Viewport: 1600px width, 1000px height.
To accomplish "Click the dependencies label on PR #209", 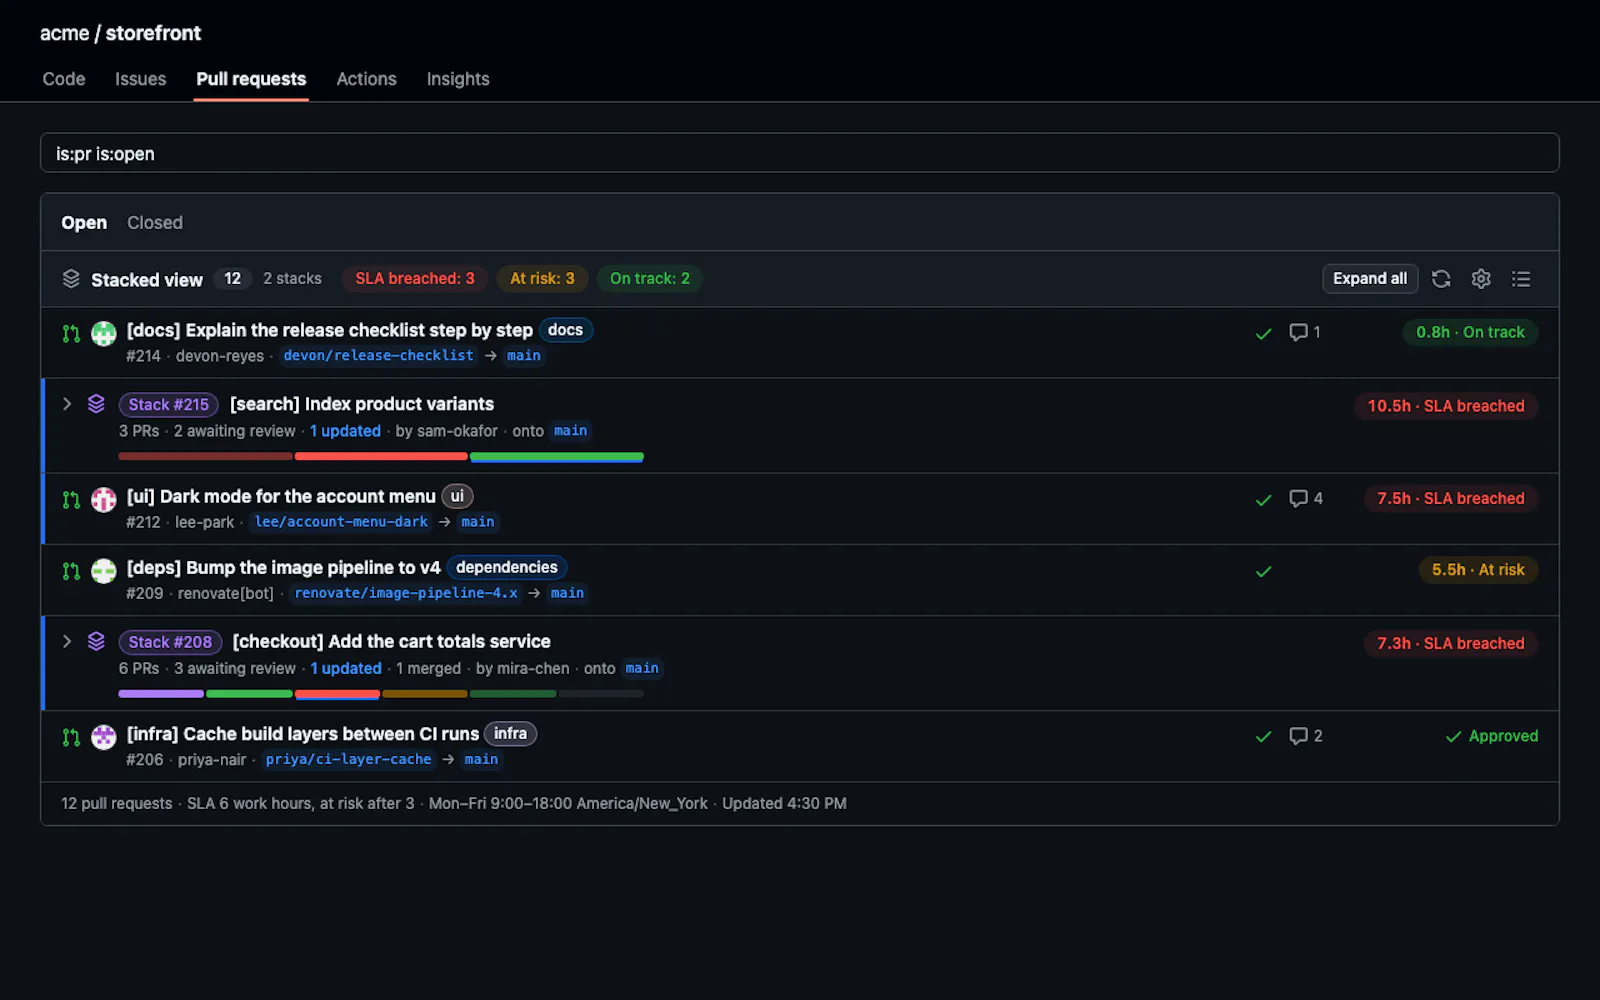I will click(507, 567).
